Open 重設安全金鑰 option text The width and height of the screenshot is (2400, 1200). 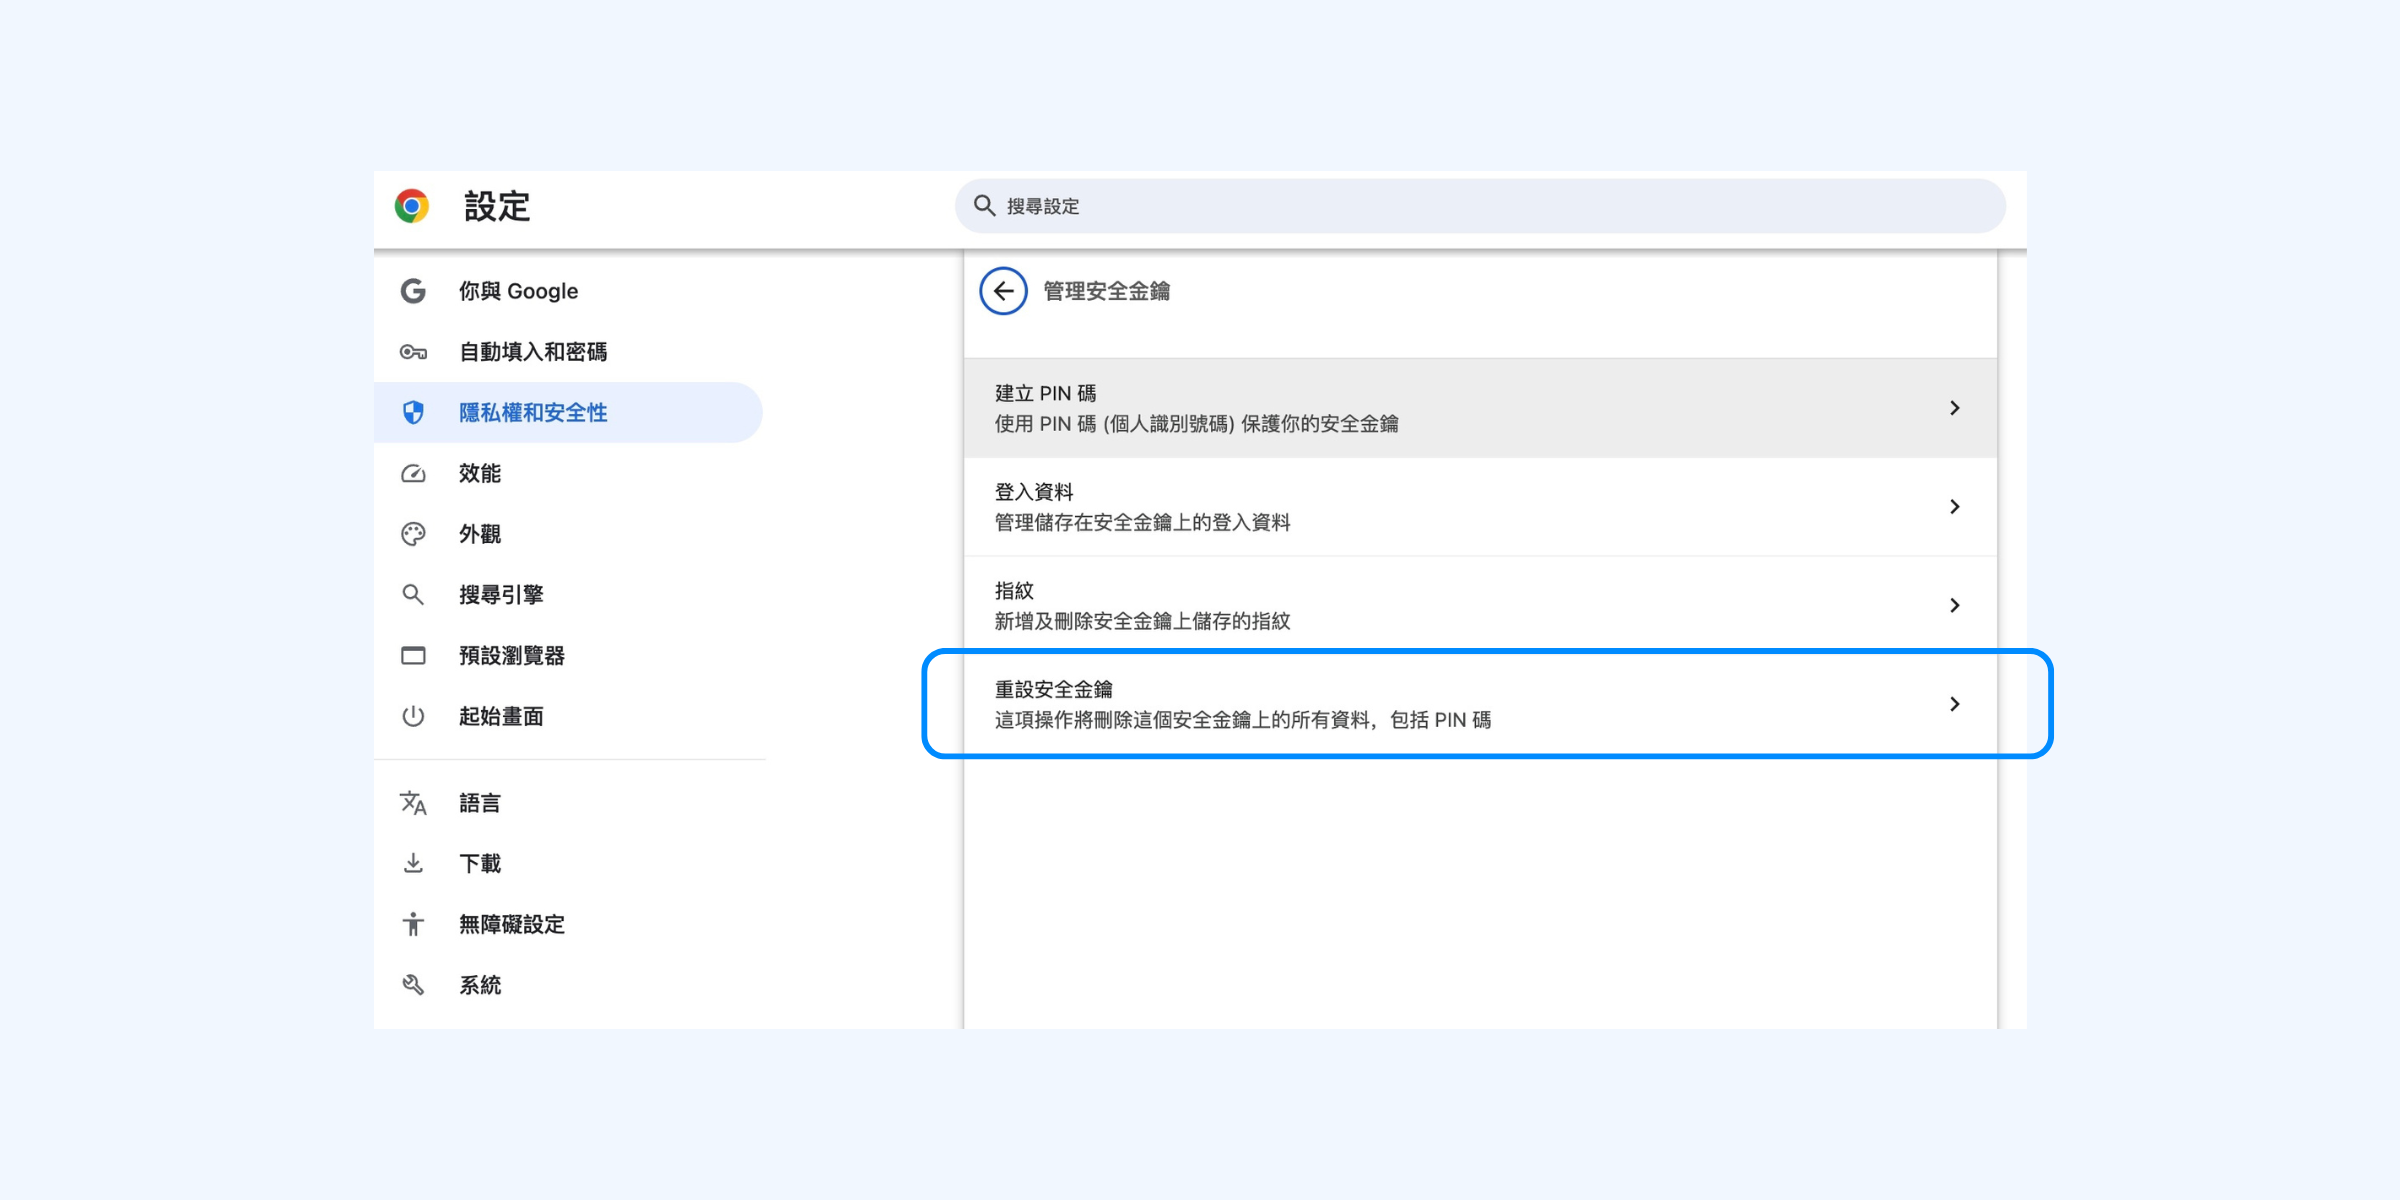point(1054,690)
